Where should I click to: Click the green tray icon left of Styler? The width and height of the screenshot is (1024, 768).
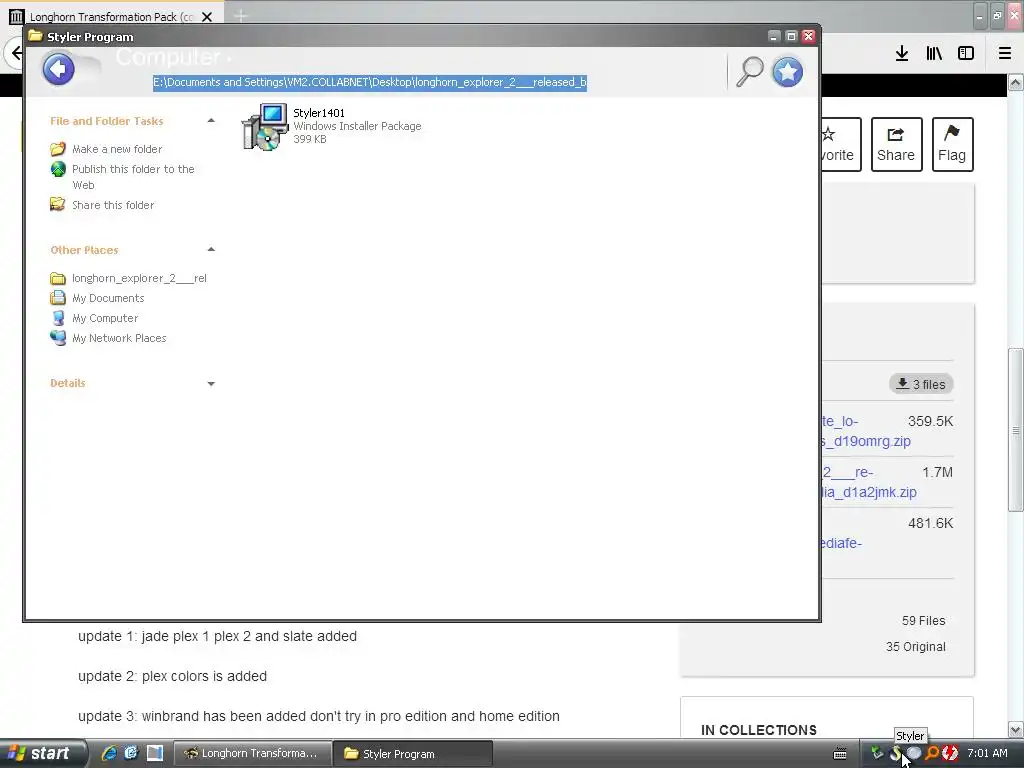coord(877,753)
